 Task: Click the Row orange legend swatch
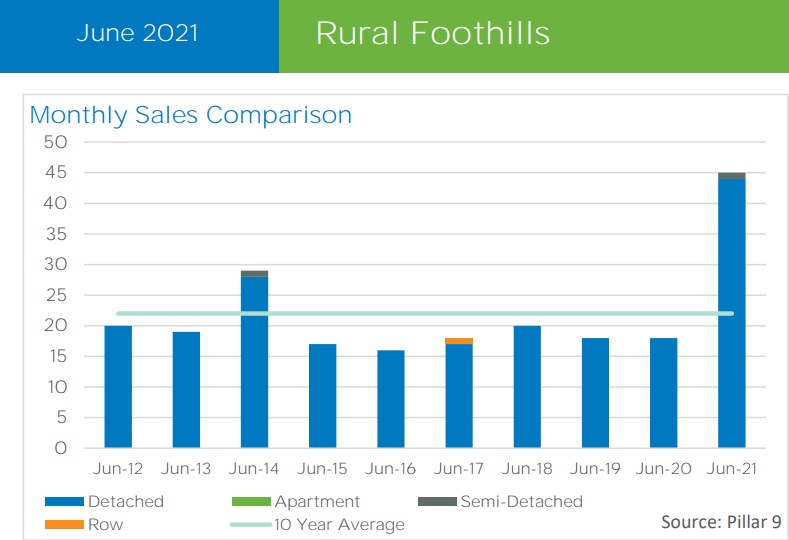(64, 525)
